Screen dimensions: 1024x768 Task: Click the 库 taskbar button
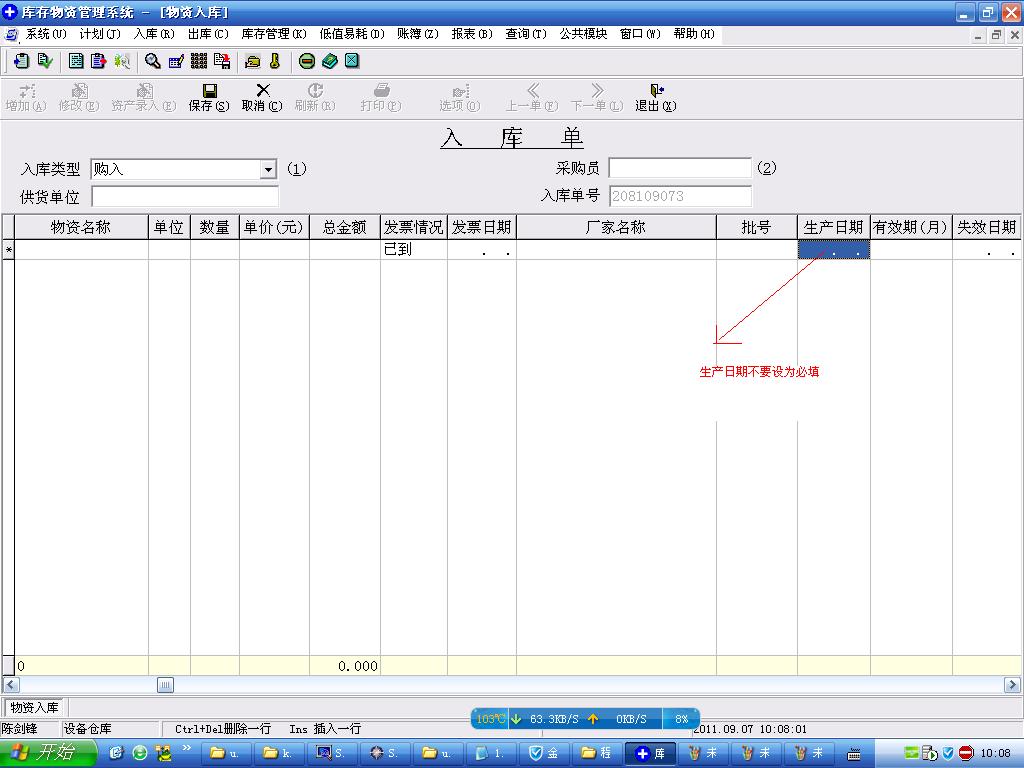pyautogui.click(x=650, y=753)
